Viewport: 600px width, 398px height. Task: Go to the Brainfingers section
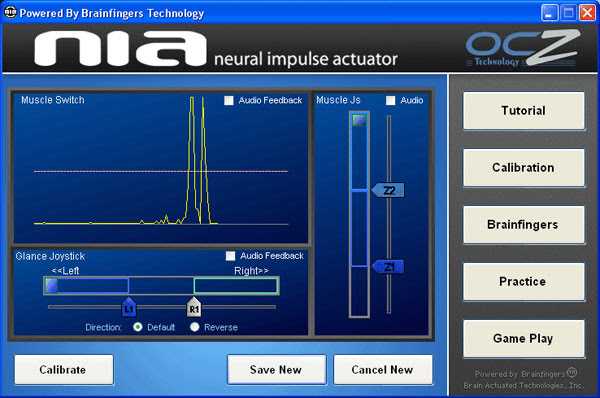coord(523,225)
